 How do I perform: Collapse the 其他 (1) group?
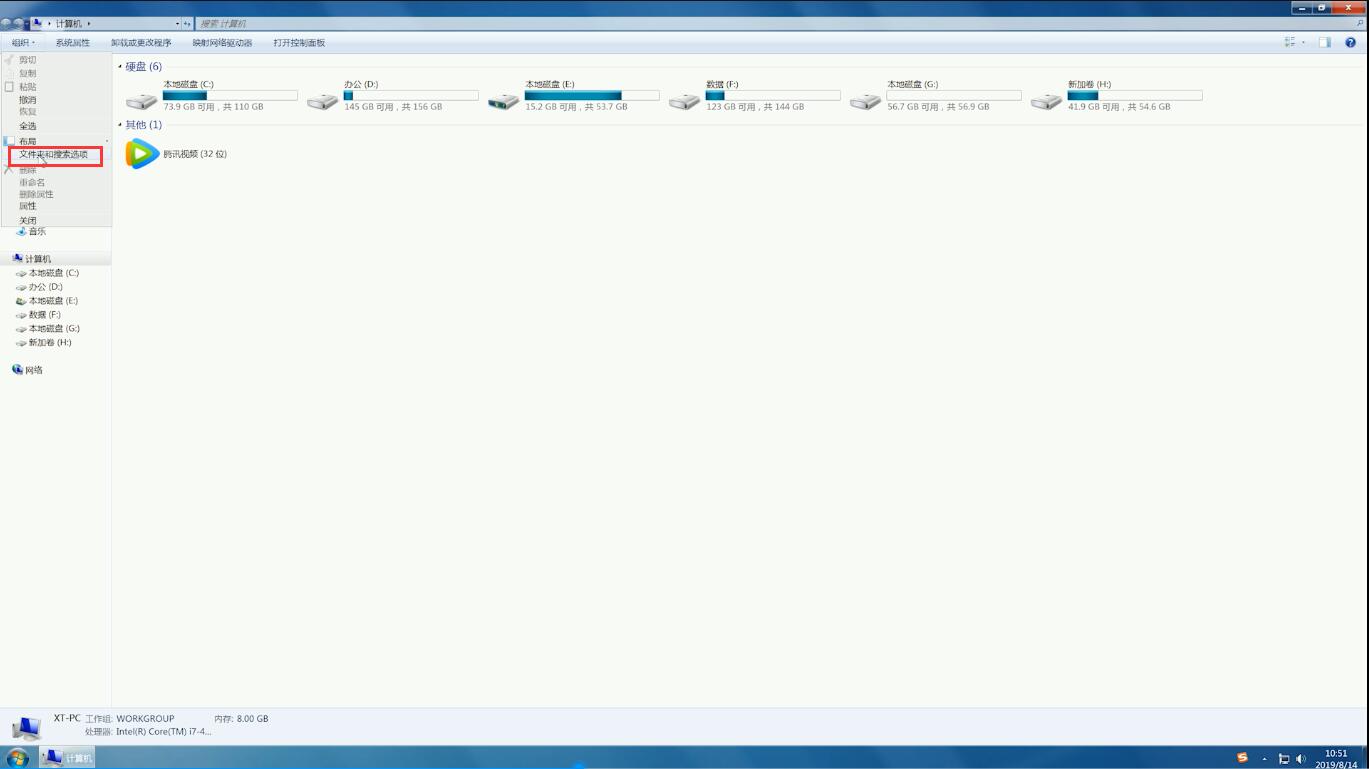pyautogui.click(x=120, y=125)
